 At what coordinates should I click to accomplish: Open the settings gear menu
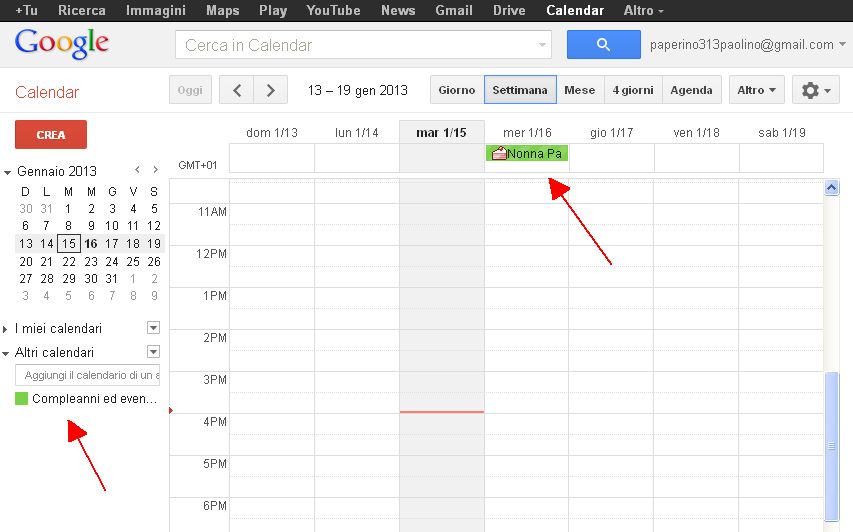coord(815,90)
